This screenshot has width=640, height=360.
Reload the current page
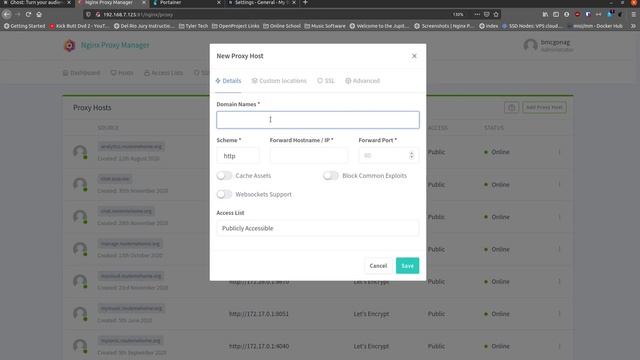point(28,14)
